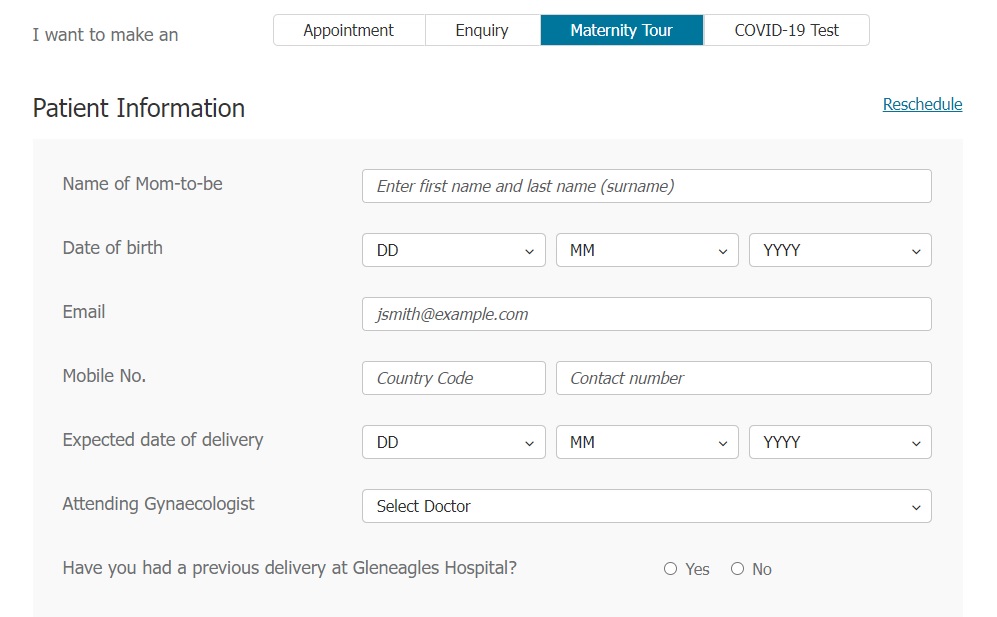
Task: Open expected delivery YYYY dropdown
Action: [x=839, y=442]
